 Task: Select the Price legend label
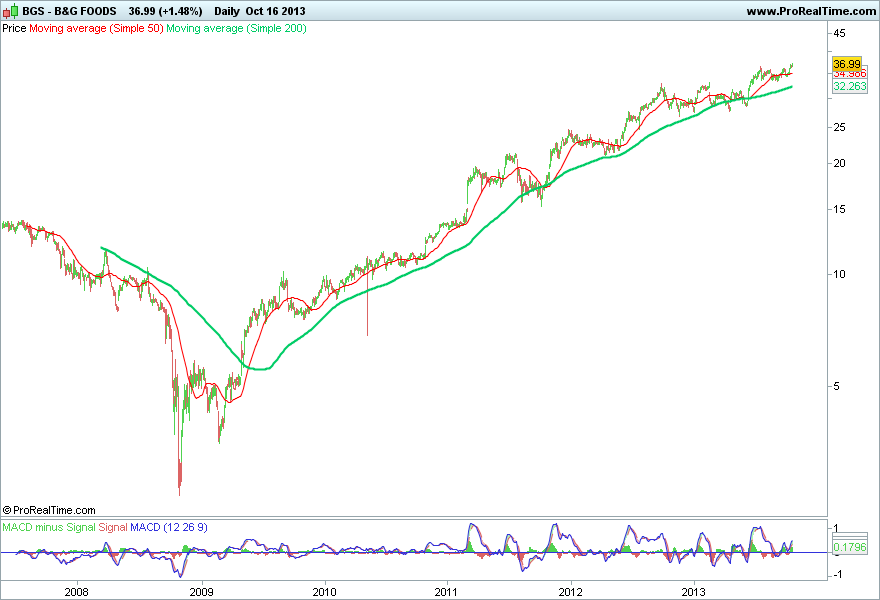14,28
